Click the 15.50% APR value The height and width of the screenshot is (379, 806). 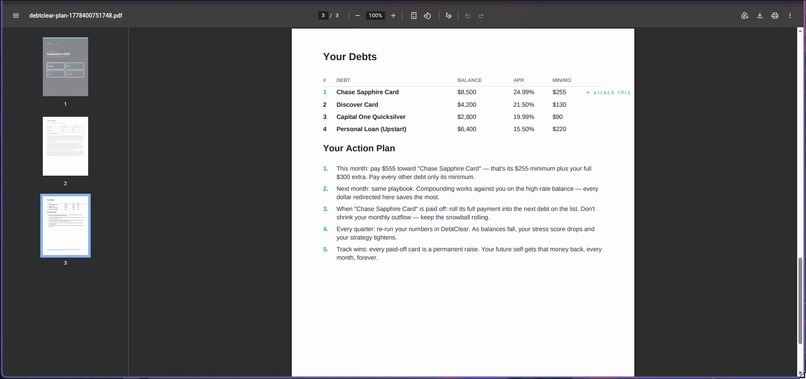pos(523,129)
